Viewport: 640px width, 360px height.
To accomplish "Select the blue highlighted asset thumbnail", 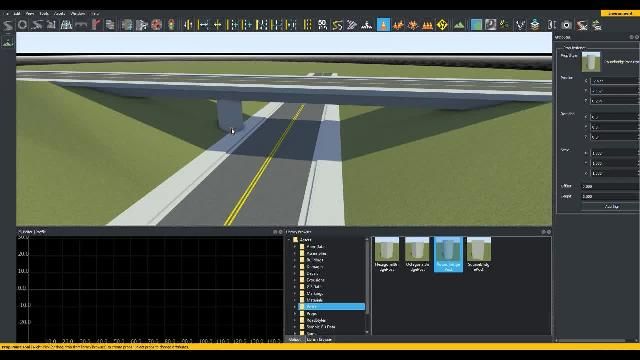I will (448, 254).
